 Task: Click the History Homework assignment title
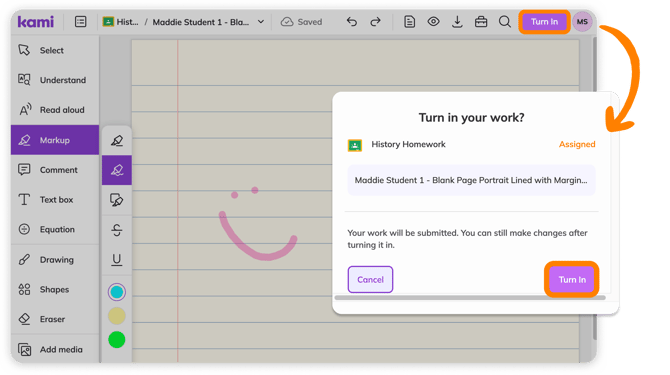408,144
